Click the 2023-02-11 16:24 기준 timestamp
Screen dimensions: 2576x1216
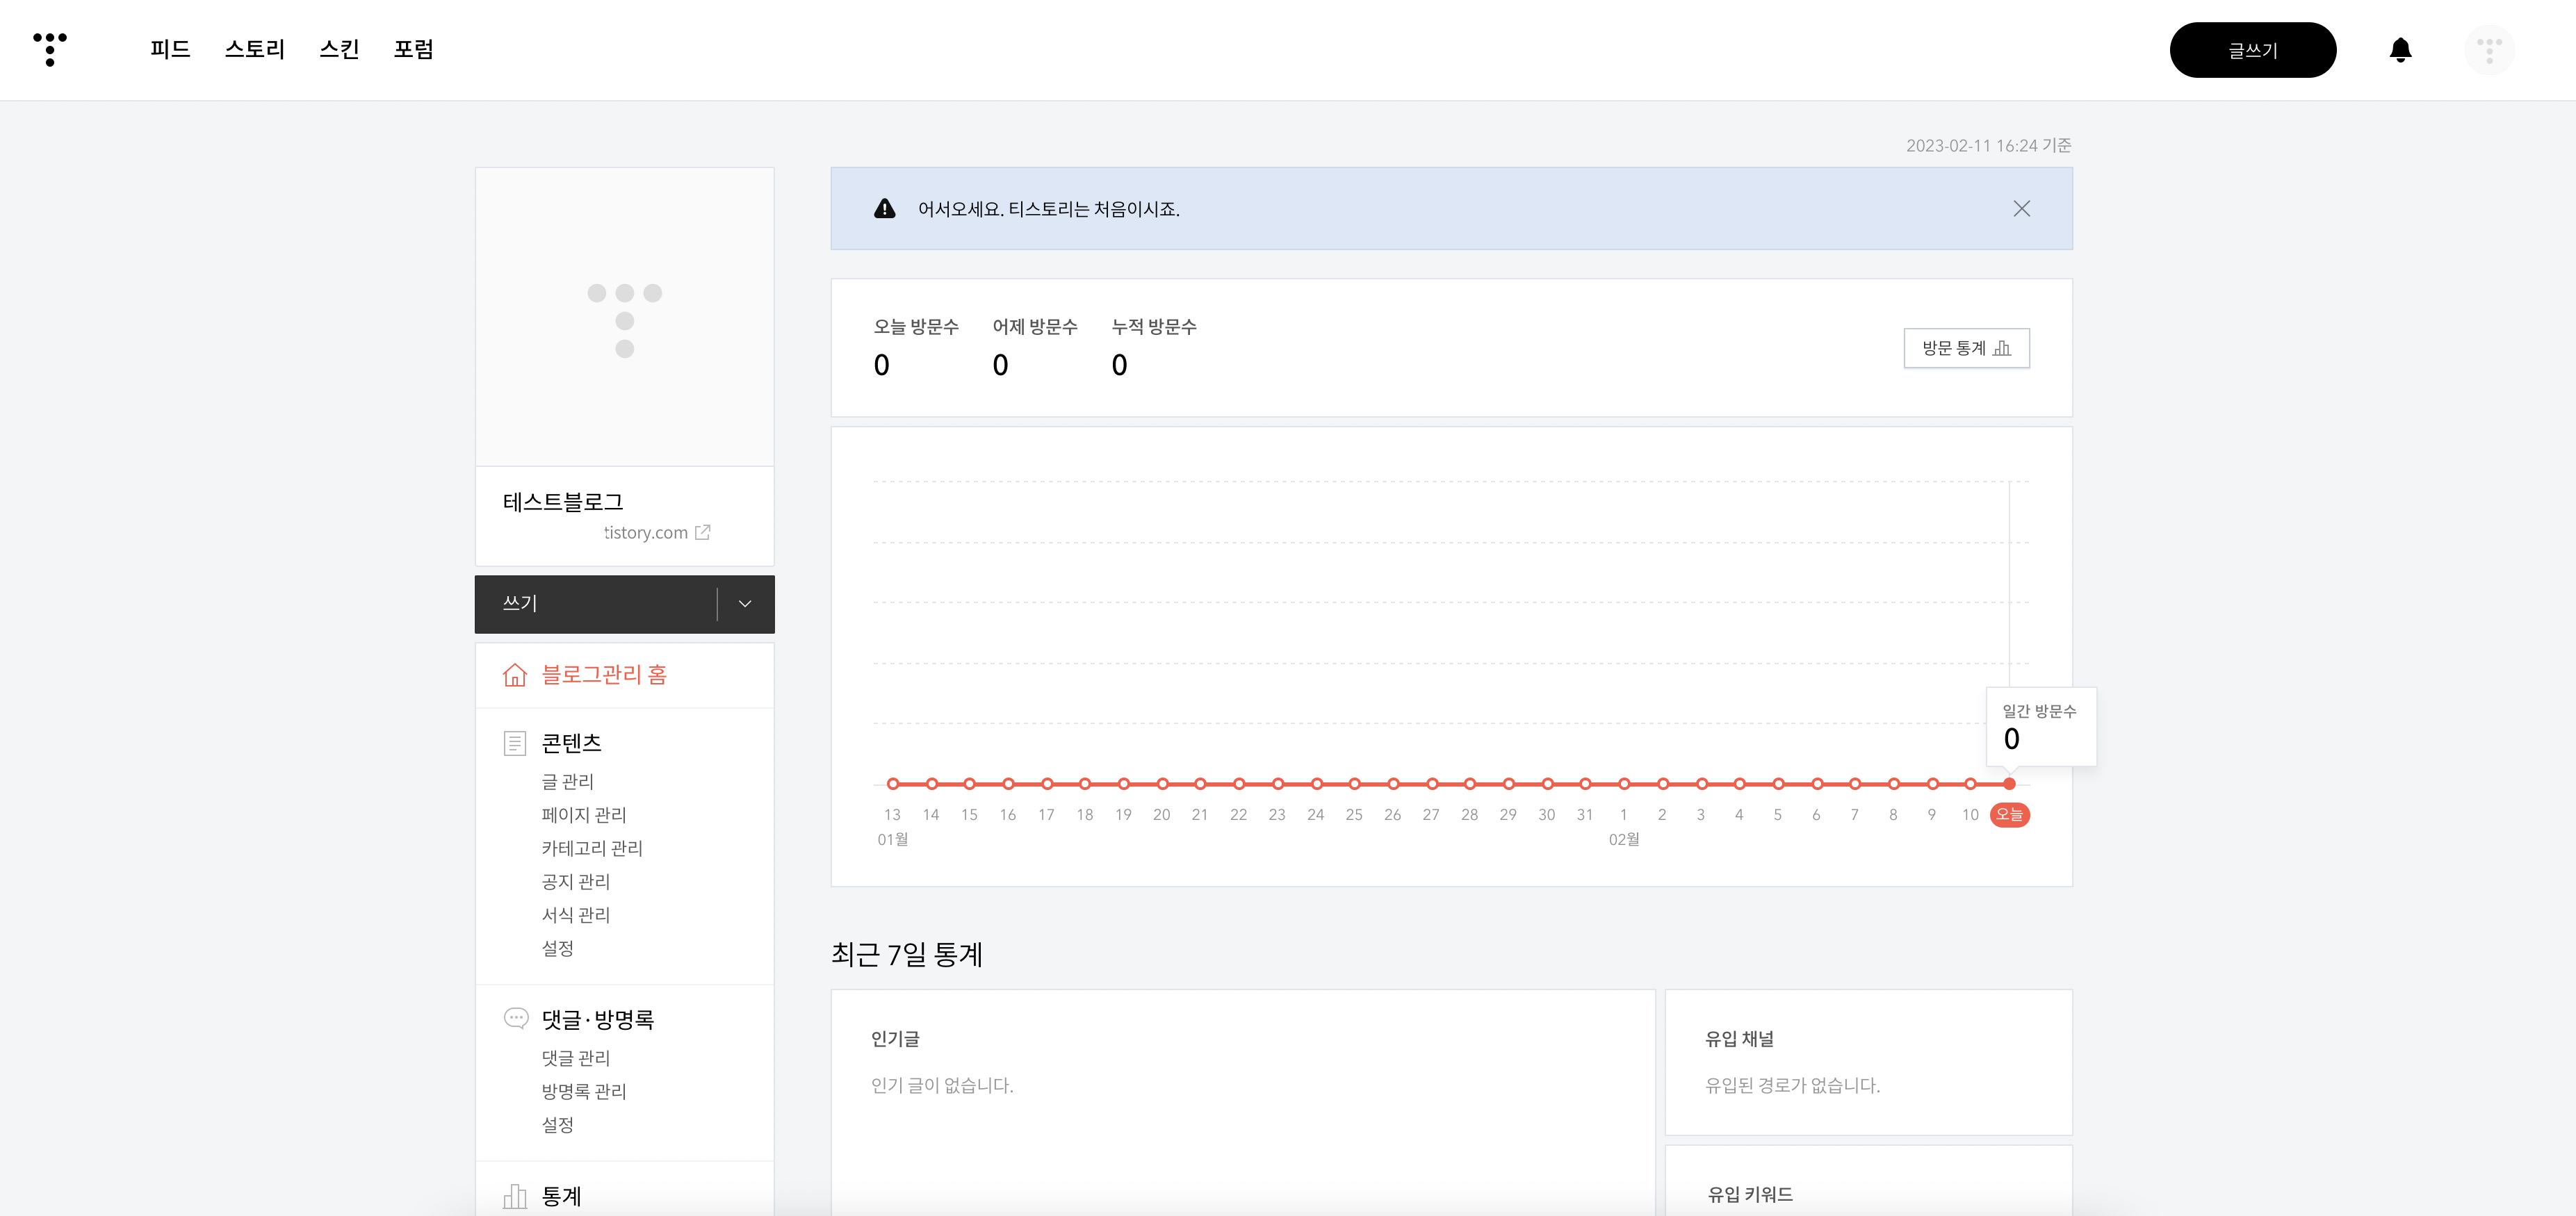[x=1988, y=146]
